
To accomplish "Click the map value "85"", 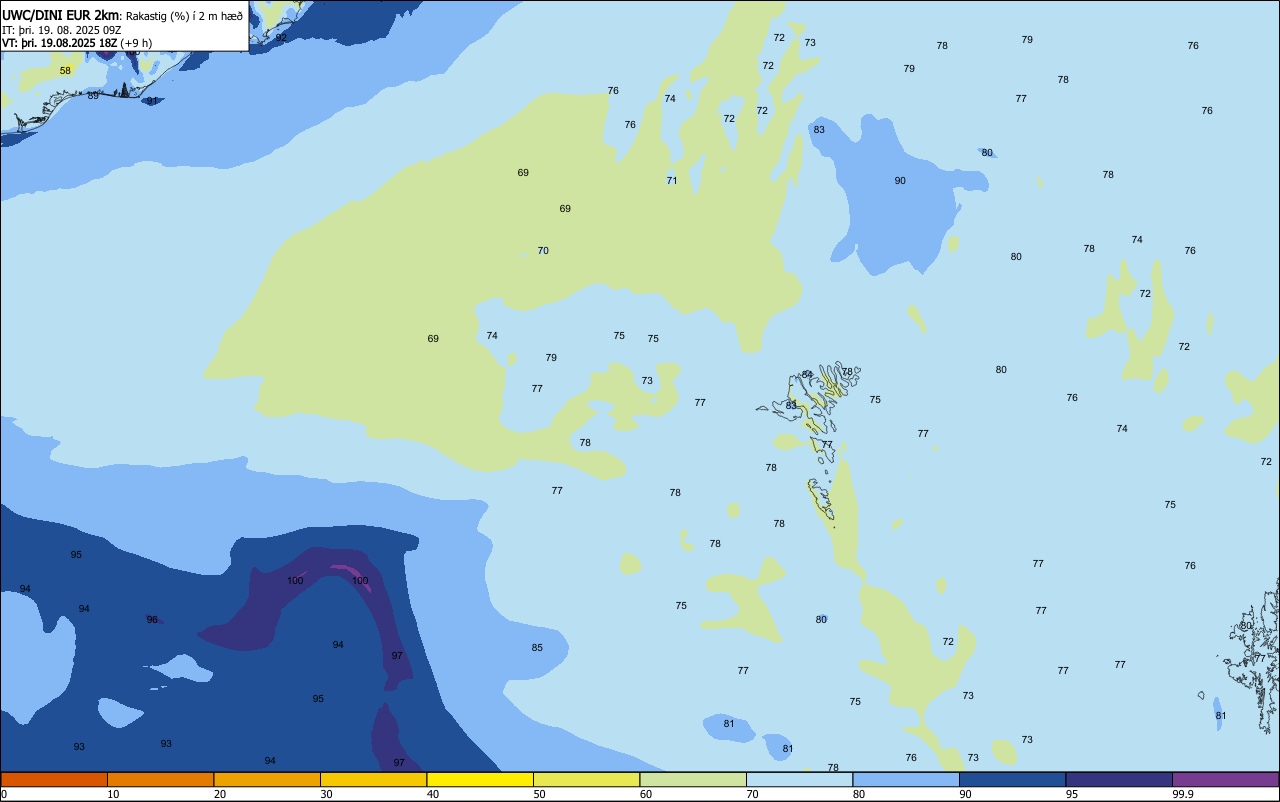I will (537, 648).
